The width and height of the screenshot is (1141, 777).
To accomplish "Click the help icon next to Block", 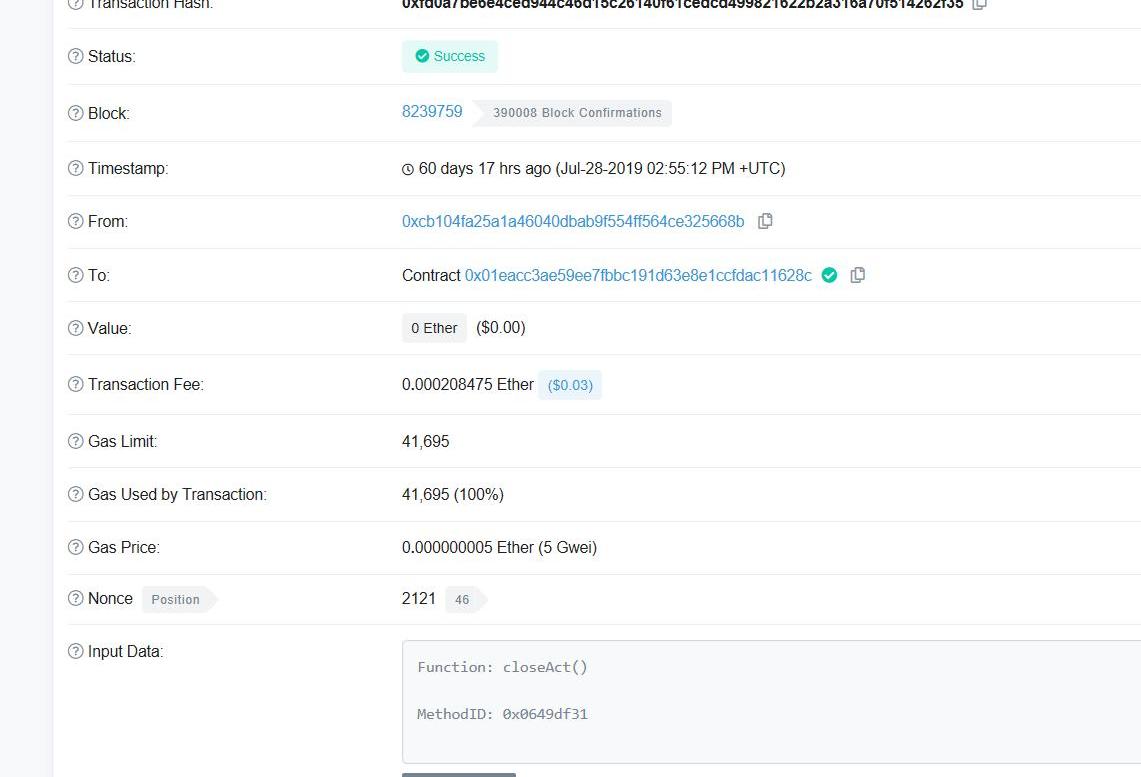I will [75, 113].
